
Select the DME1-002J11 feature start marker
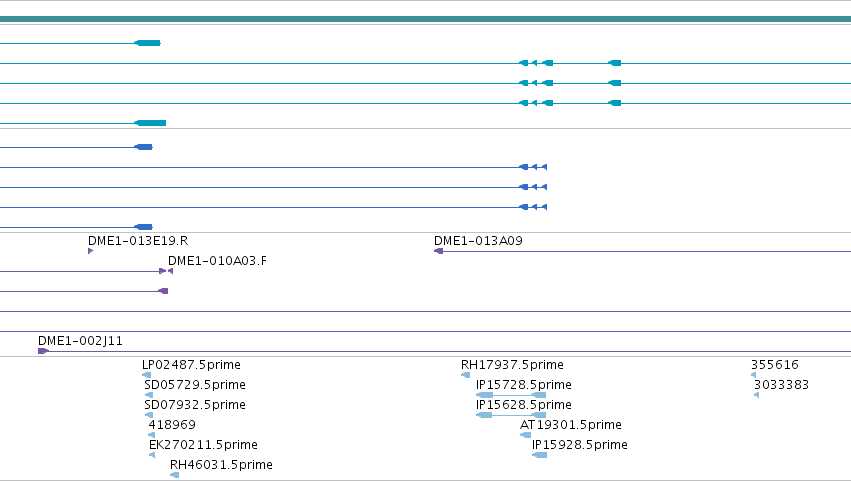(x=43, y=351)
